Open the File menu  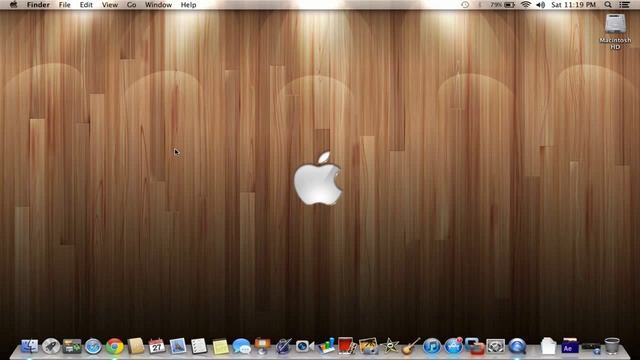click(x=64, y=5)
